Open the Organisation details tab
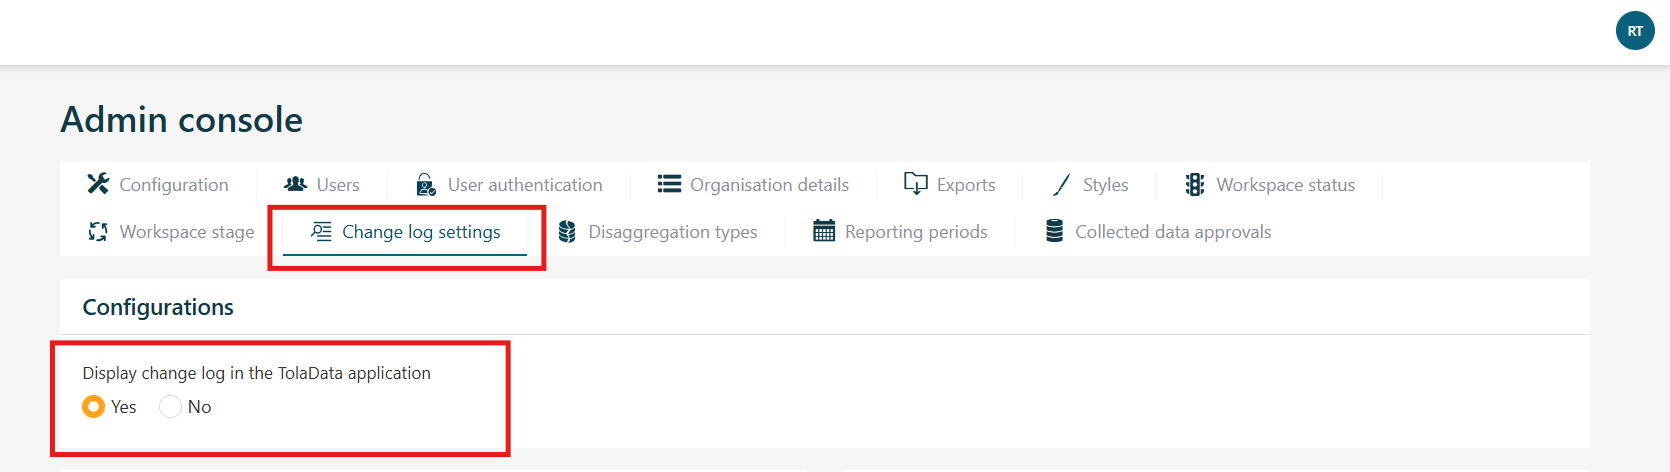This screenshot has width=1670, height=472. (x=768, y=185)
